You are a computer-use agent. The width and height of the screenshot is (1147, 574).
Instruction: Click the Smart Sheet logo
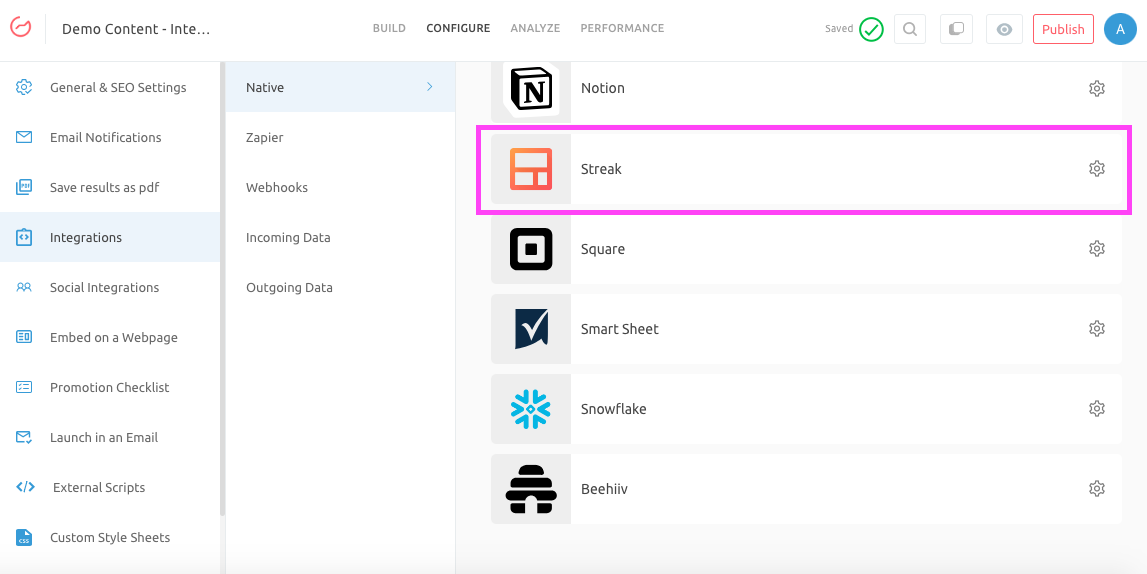pyautogui.click(x=531, y=328)
